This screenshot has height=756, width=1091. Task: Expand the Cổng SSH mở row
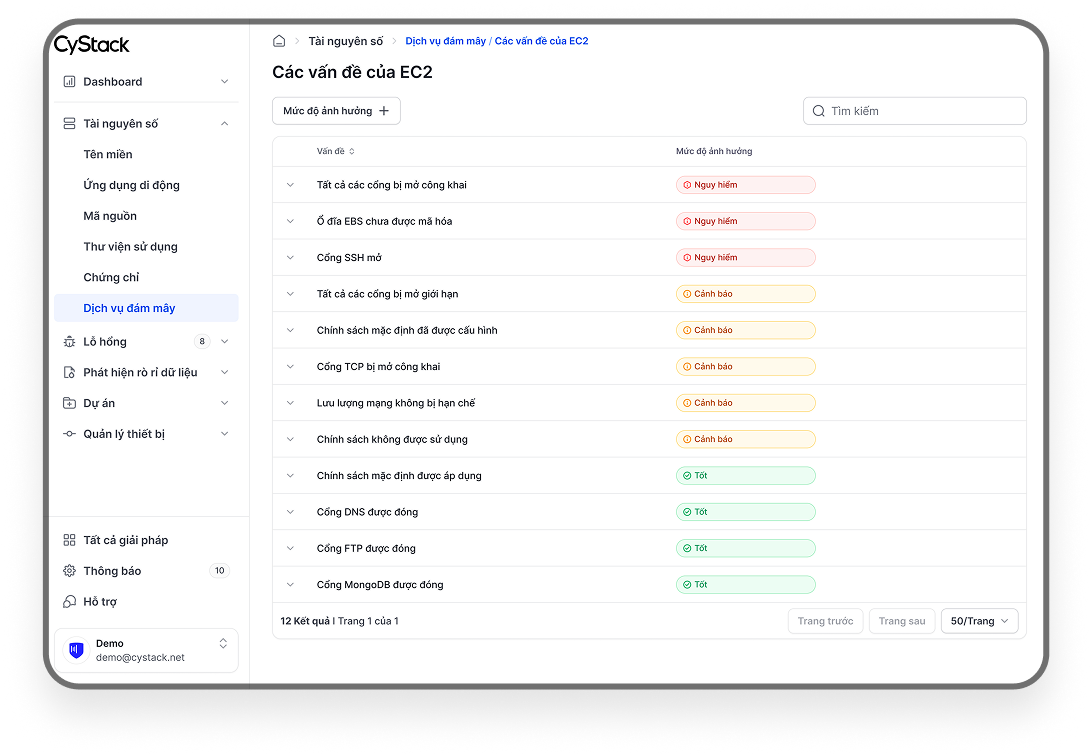[x=291, y=258]
